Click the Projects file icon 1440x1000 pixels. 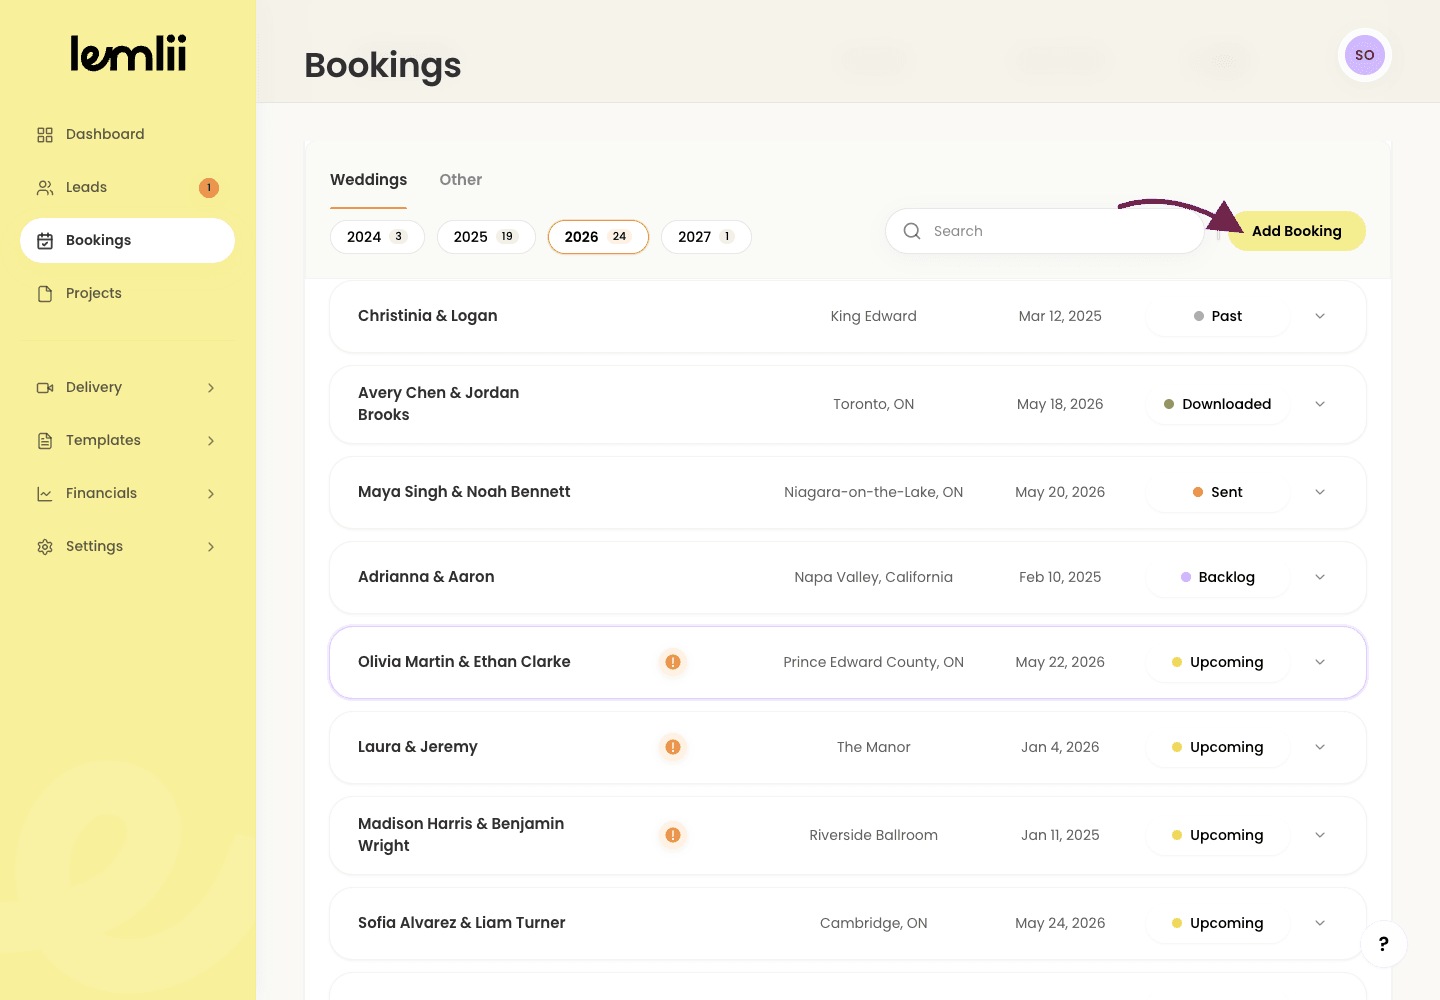coord(45,294)
